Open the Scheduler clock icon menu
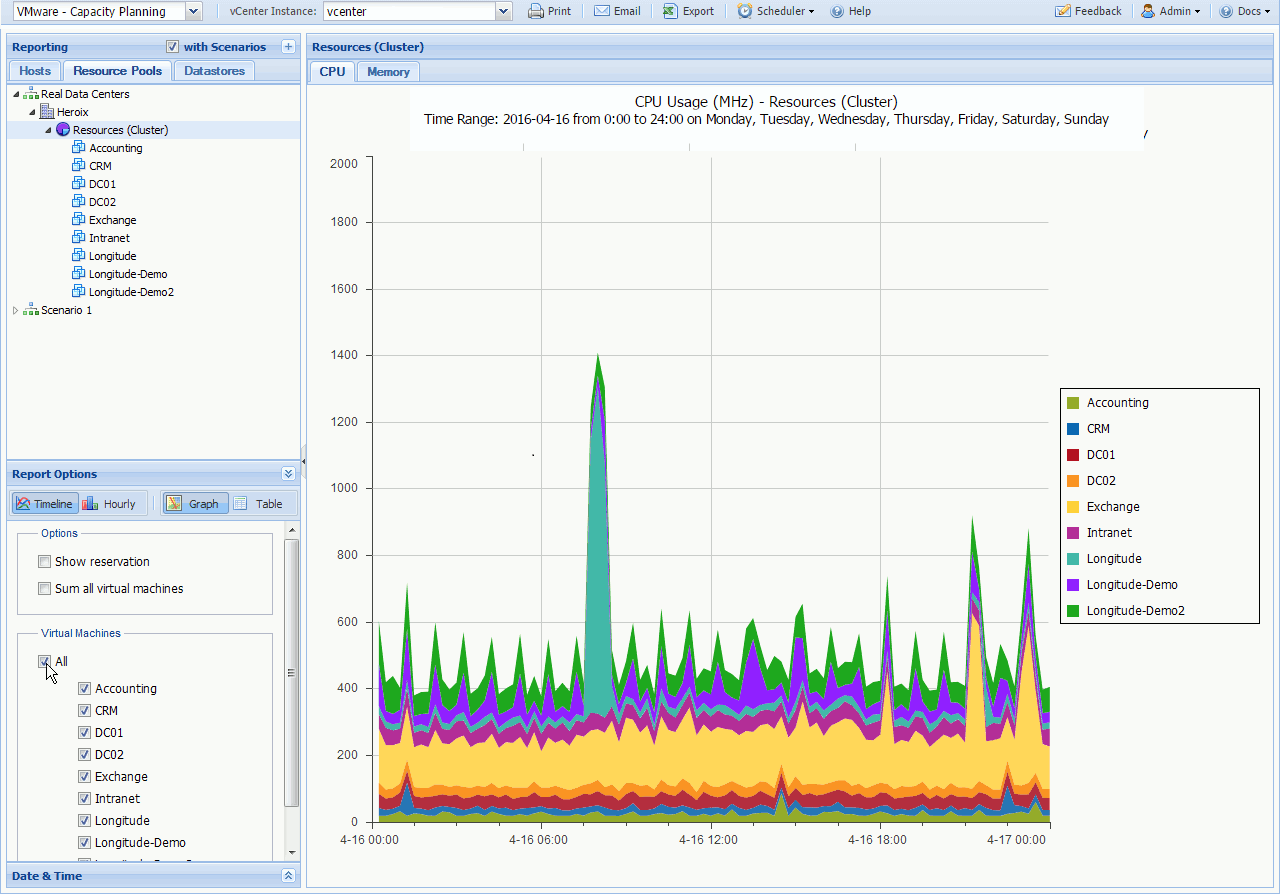 pos(745,11)
